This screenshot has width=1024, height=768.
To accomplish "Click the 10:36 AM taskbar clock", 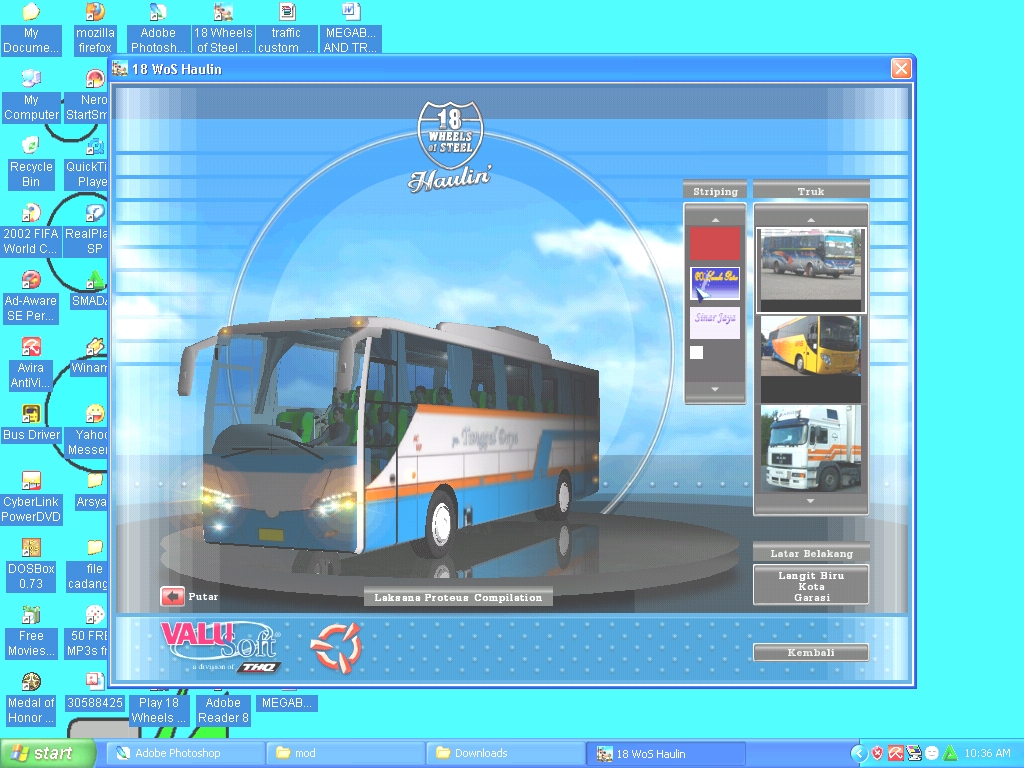I will point(987,754).
